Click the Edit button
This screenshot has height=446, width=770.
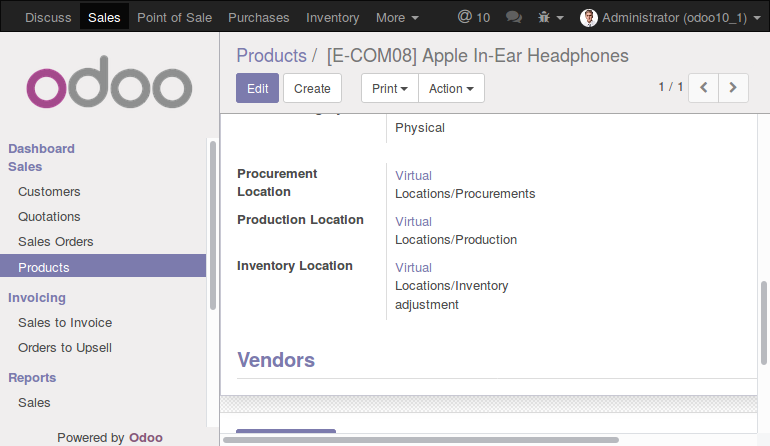257,88
